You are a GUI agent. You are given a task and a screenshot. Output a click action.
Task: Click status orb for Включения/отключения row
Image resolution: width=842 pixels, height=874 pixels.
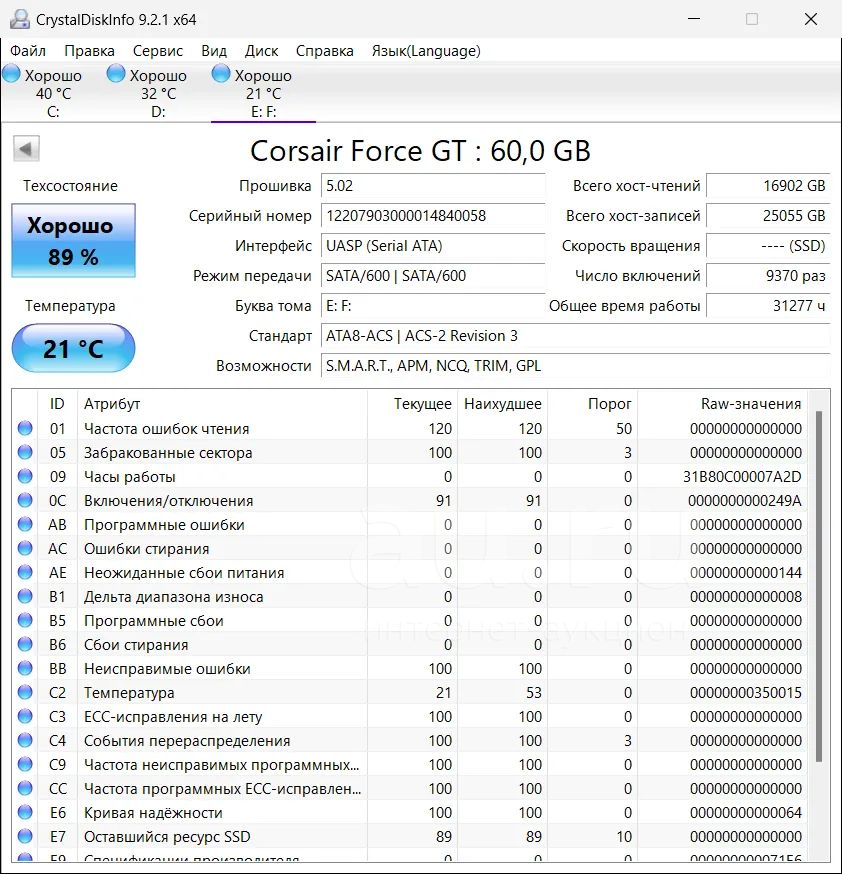(x=25, y=500)
